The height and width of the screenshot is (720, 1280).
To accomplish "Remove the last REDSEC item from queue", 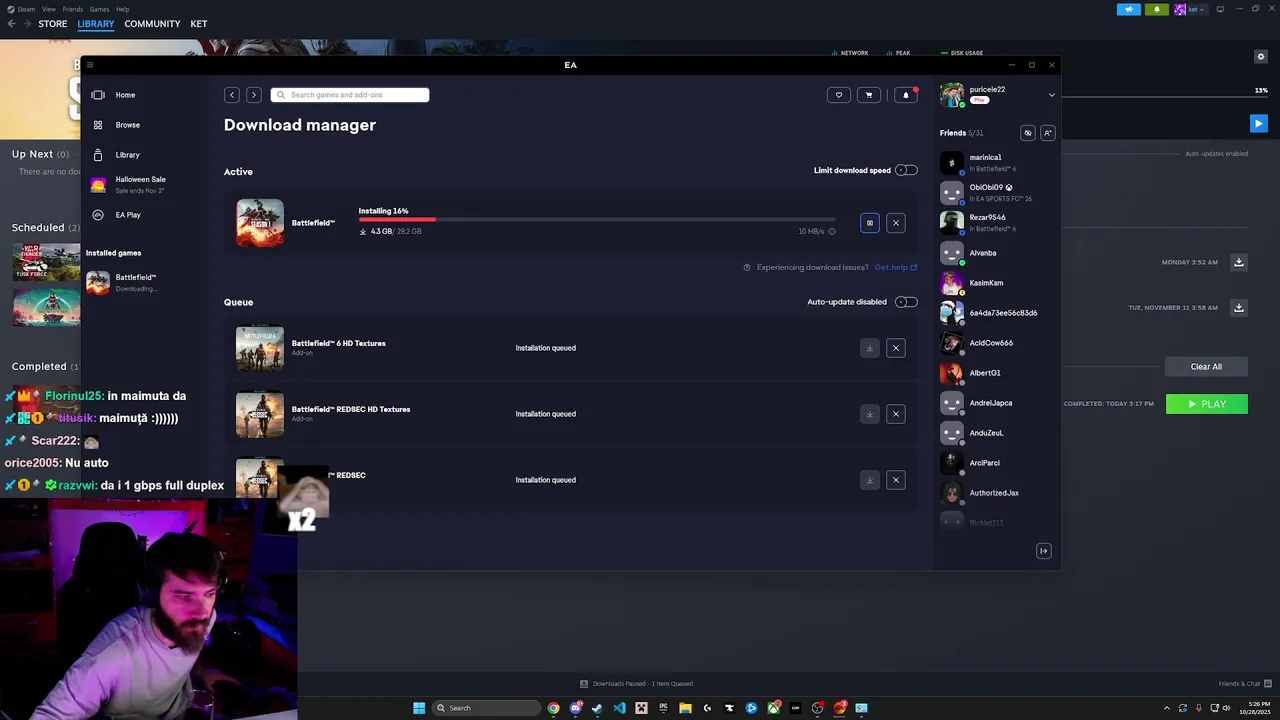I will pyautogui.click(x=896, y=480).
